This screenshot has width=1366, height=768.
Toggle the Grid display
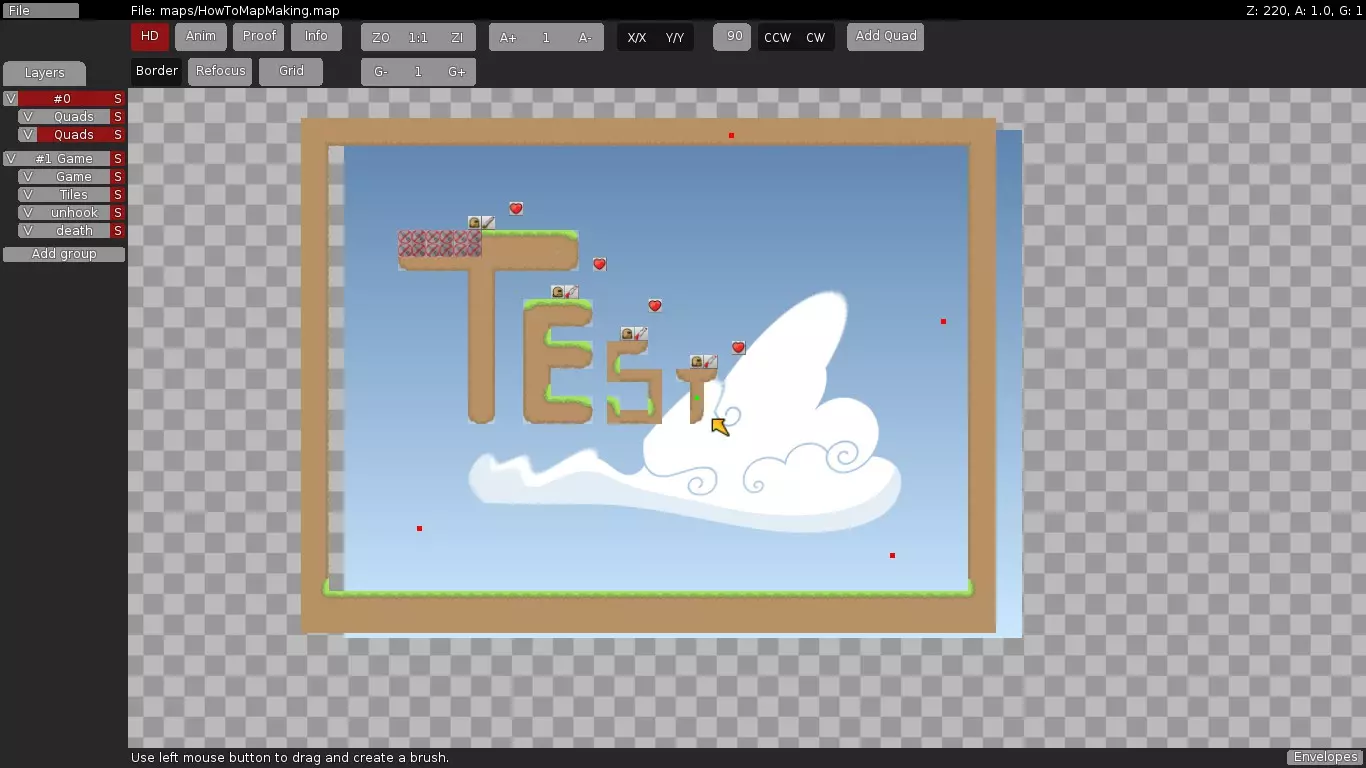pos(291,72)
